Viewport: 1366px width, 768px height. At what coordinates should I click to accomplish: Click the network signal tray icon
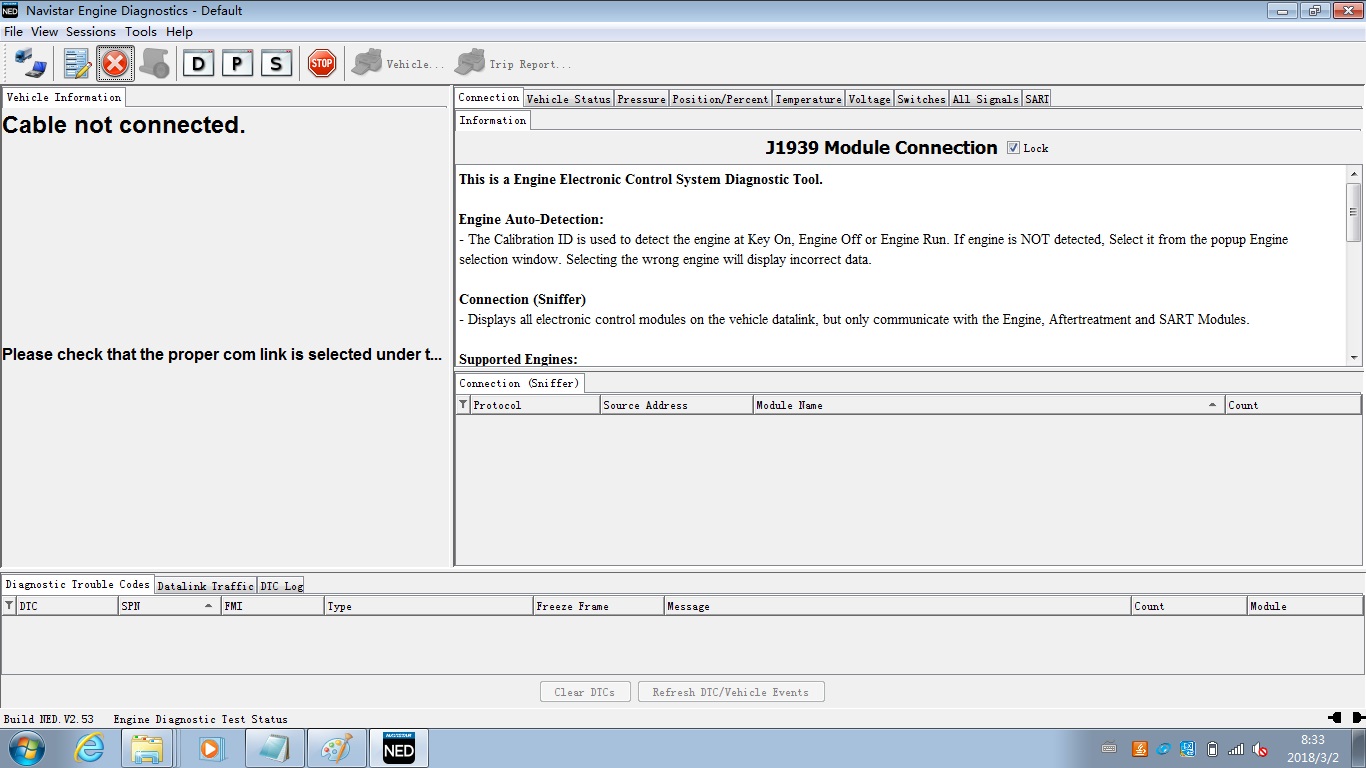[x=1236, y=749]
